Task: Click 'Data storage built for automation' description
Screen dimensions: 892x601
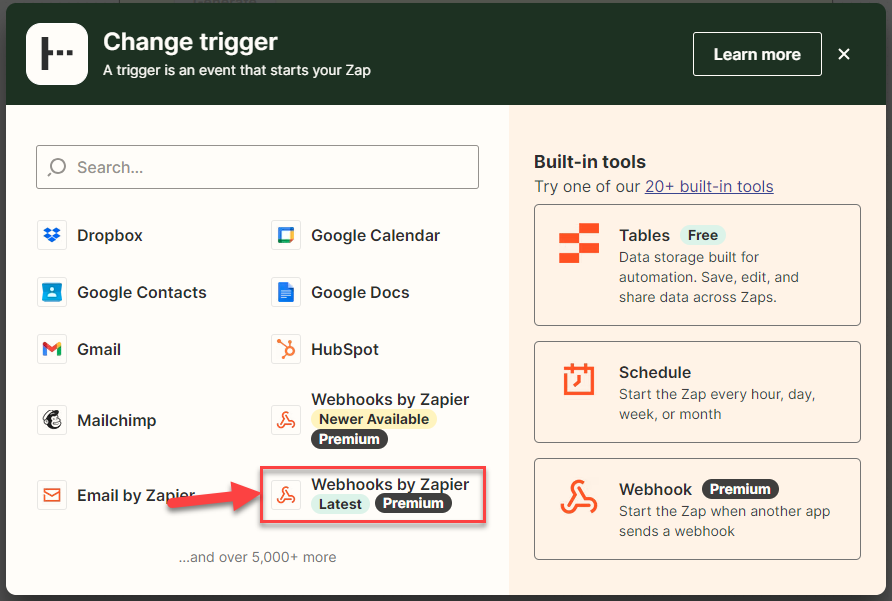Action: pos(709,277)
